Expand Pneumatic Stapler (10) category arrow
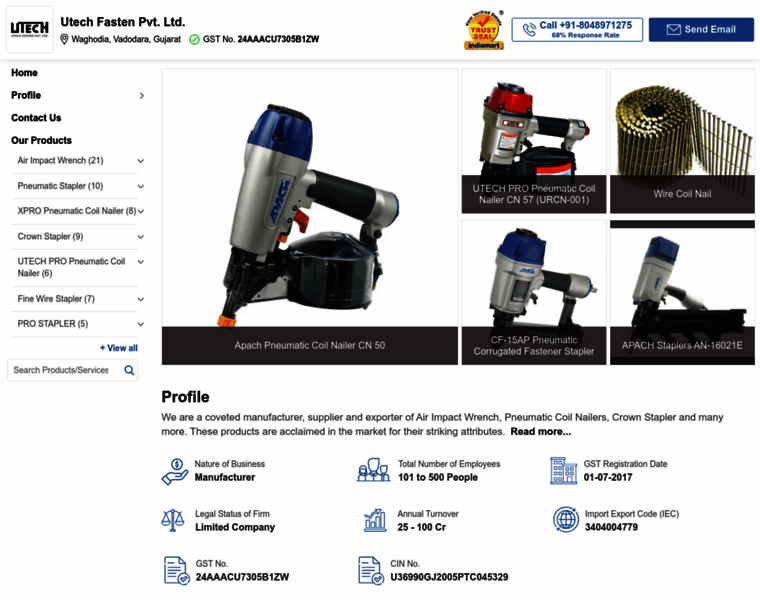760x600 pixels. [141, 186]
